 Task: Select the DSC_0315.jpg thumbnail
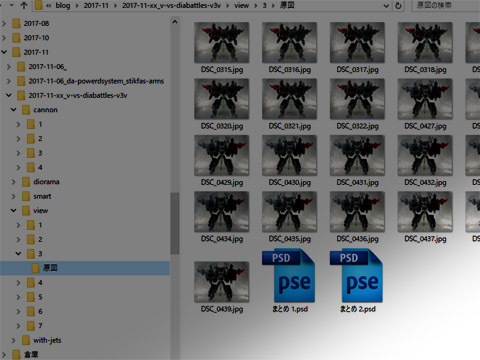(x=222, y=42)
